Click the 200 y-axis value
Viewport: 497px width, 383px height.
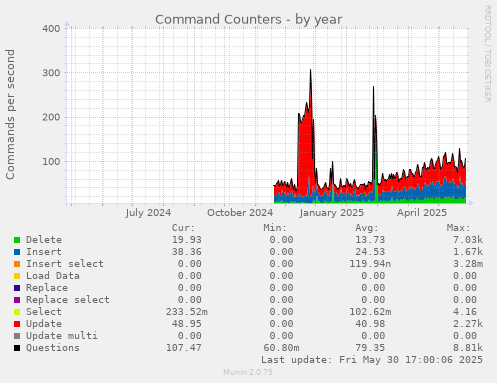click(x=51, y=117)
